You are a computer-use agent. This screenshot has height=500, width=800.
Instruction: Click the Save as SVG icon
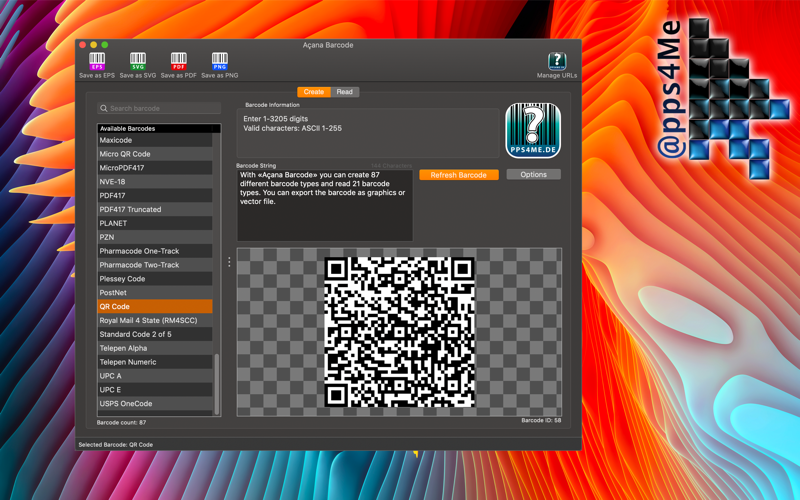point(138,61)
